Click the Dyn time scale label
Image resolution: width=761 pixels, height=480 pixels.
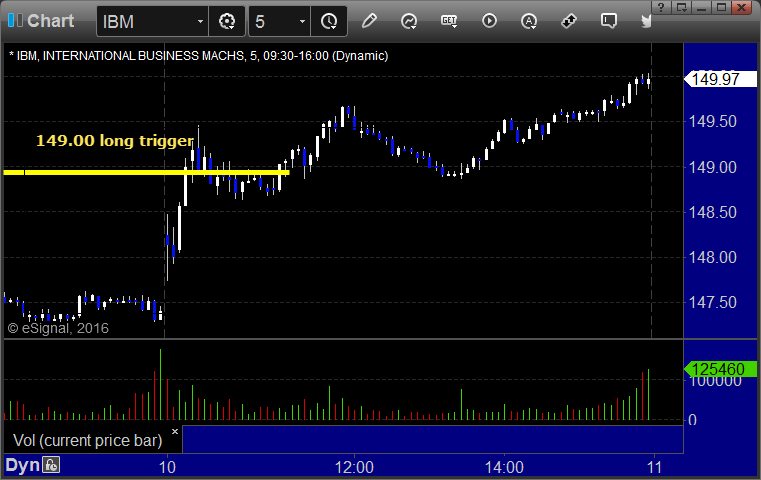(x=22, y=465)
